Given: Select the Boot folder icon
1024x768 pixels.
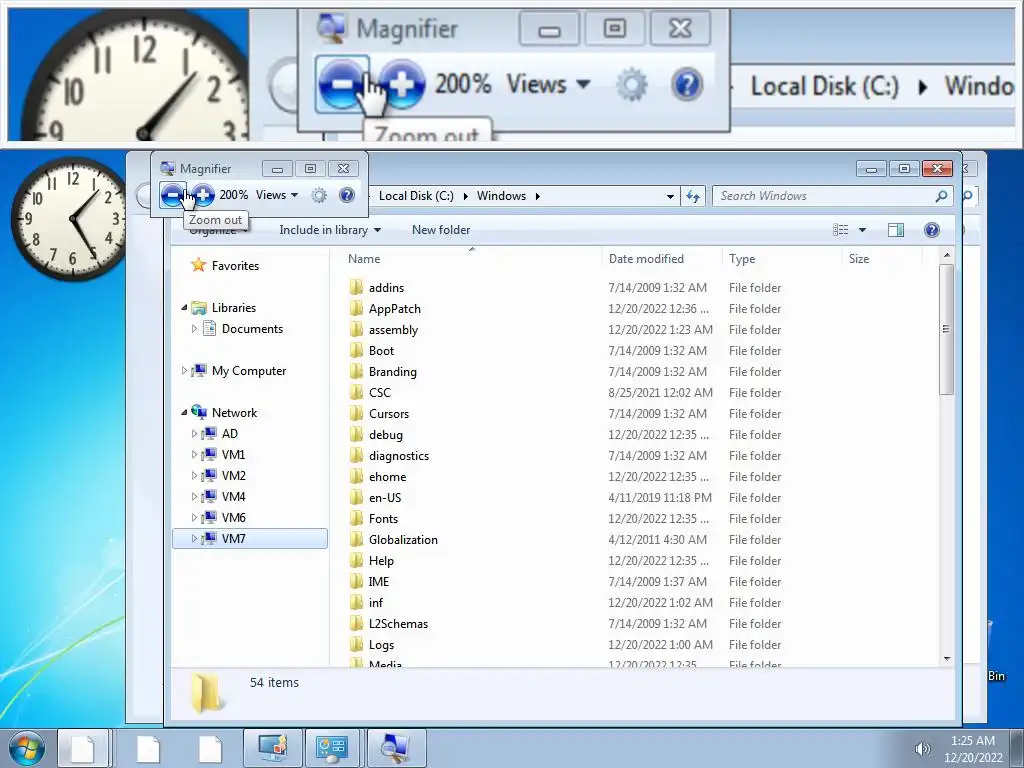Looking at the screenshot, I should (356, 351).
